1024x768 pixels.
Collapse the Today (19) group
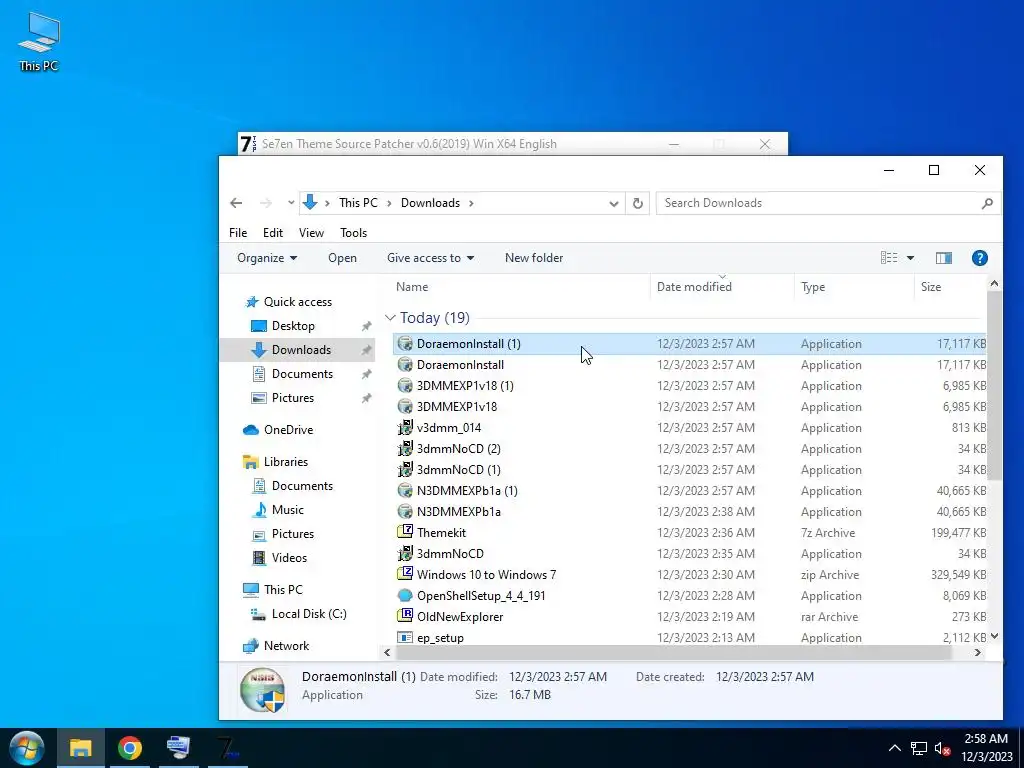(390, 318)
